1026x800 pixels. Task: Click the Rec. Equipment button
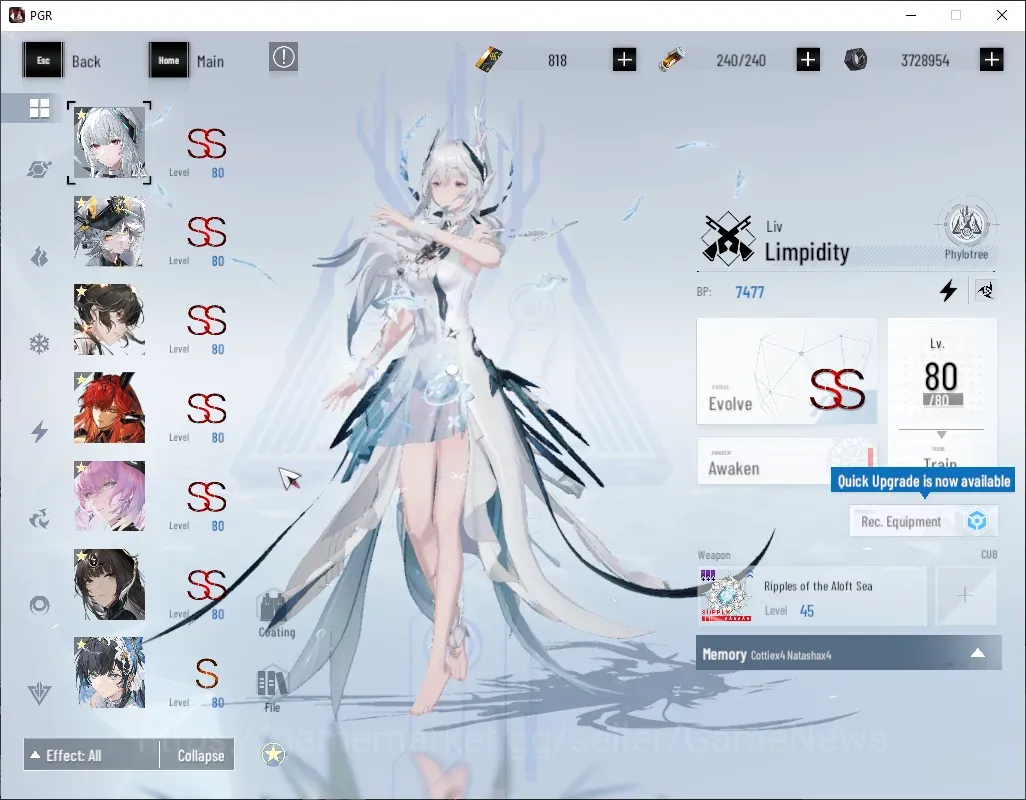(923, 521)
